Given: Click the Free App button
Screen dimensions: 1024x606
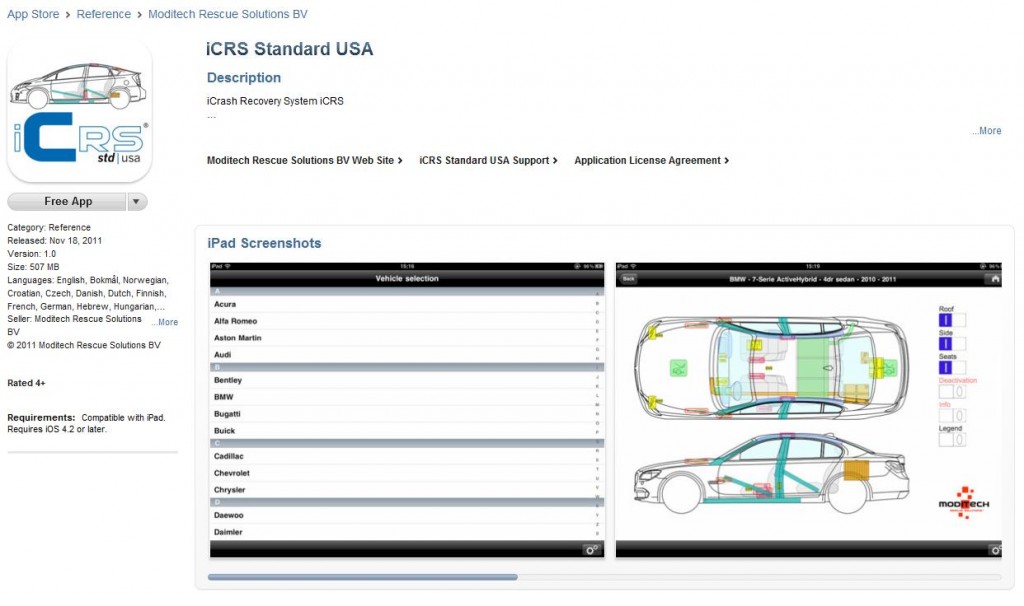Looking at the screenshot, I should pyautogui.click(x=67, y=202).
